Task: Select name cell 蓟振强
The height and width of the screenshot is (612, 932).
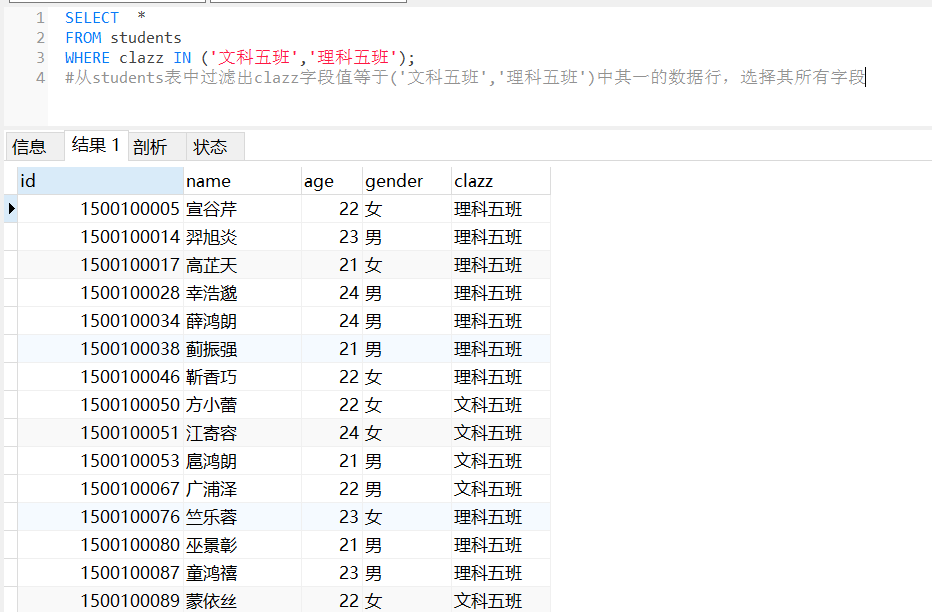Action: 242,349
